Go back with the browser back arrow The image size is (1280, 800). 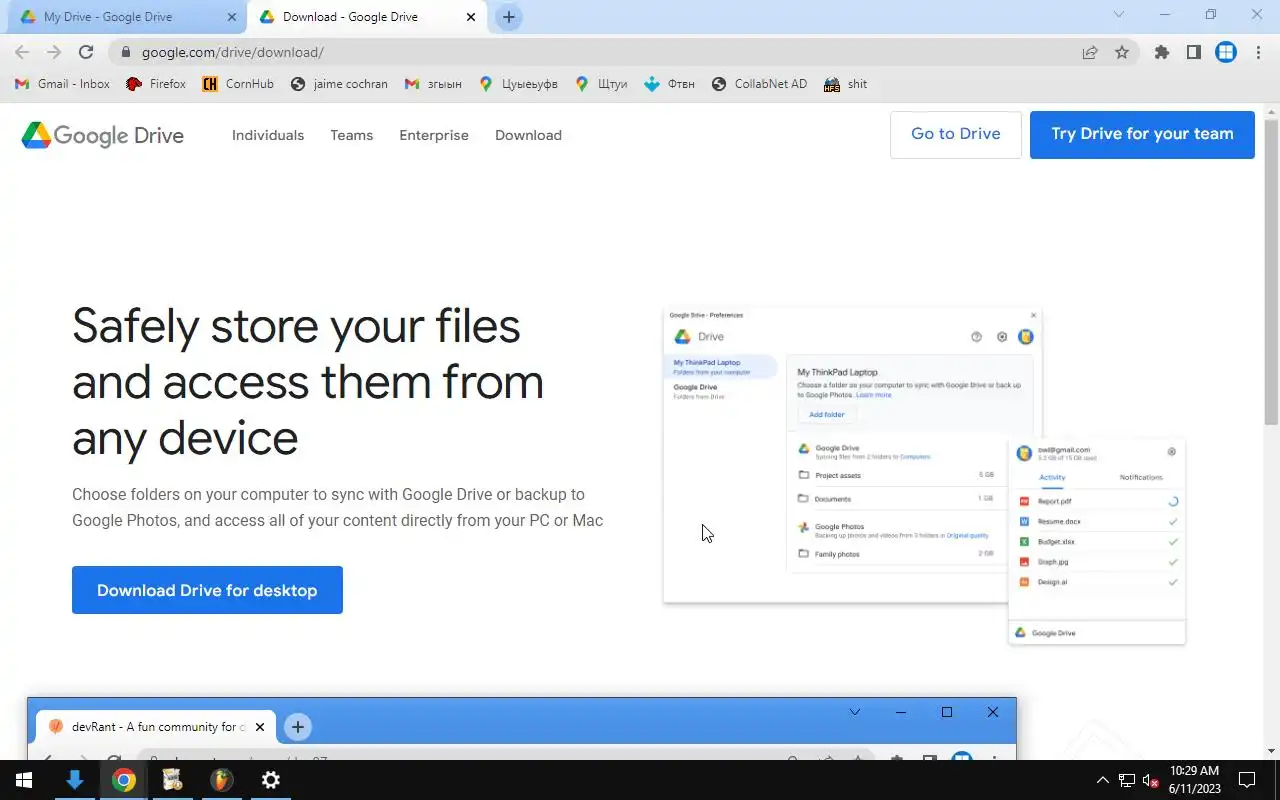[22, 52]
